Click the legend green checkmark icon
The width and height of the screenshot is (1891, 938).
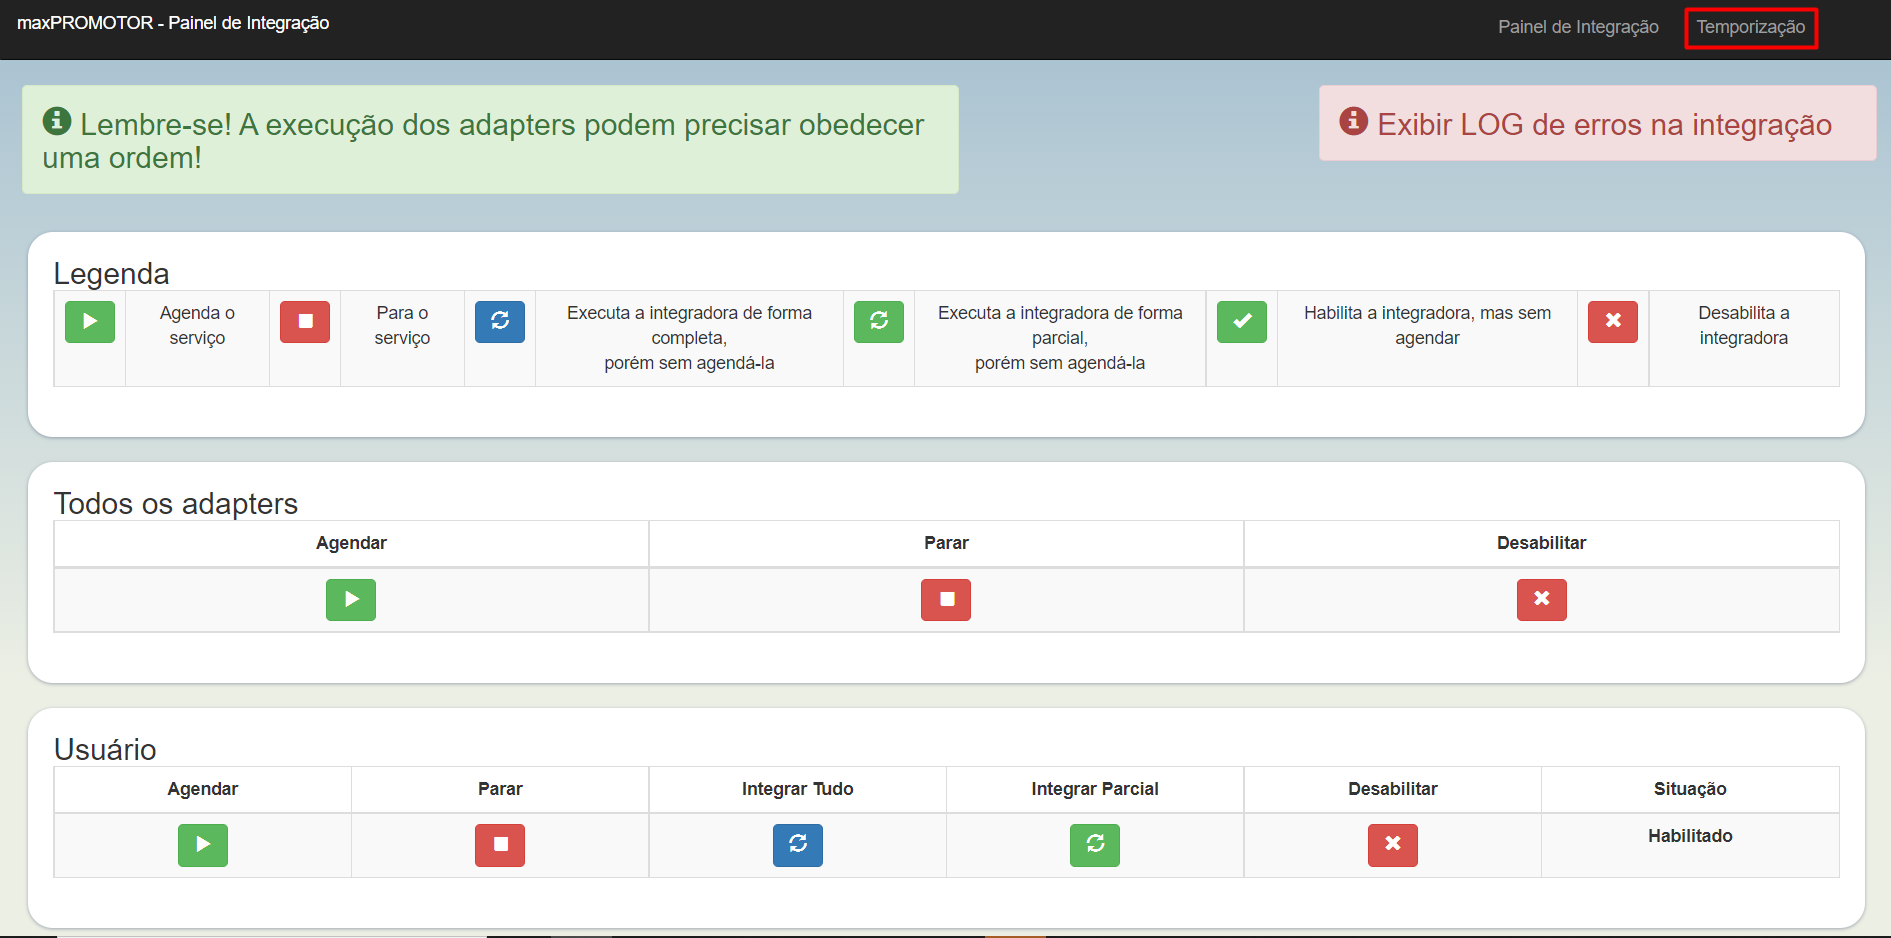(1241, 322)
